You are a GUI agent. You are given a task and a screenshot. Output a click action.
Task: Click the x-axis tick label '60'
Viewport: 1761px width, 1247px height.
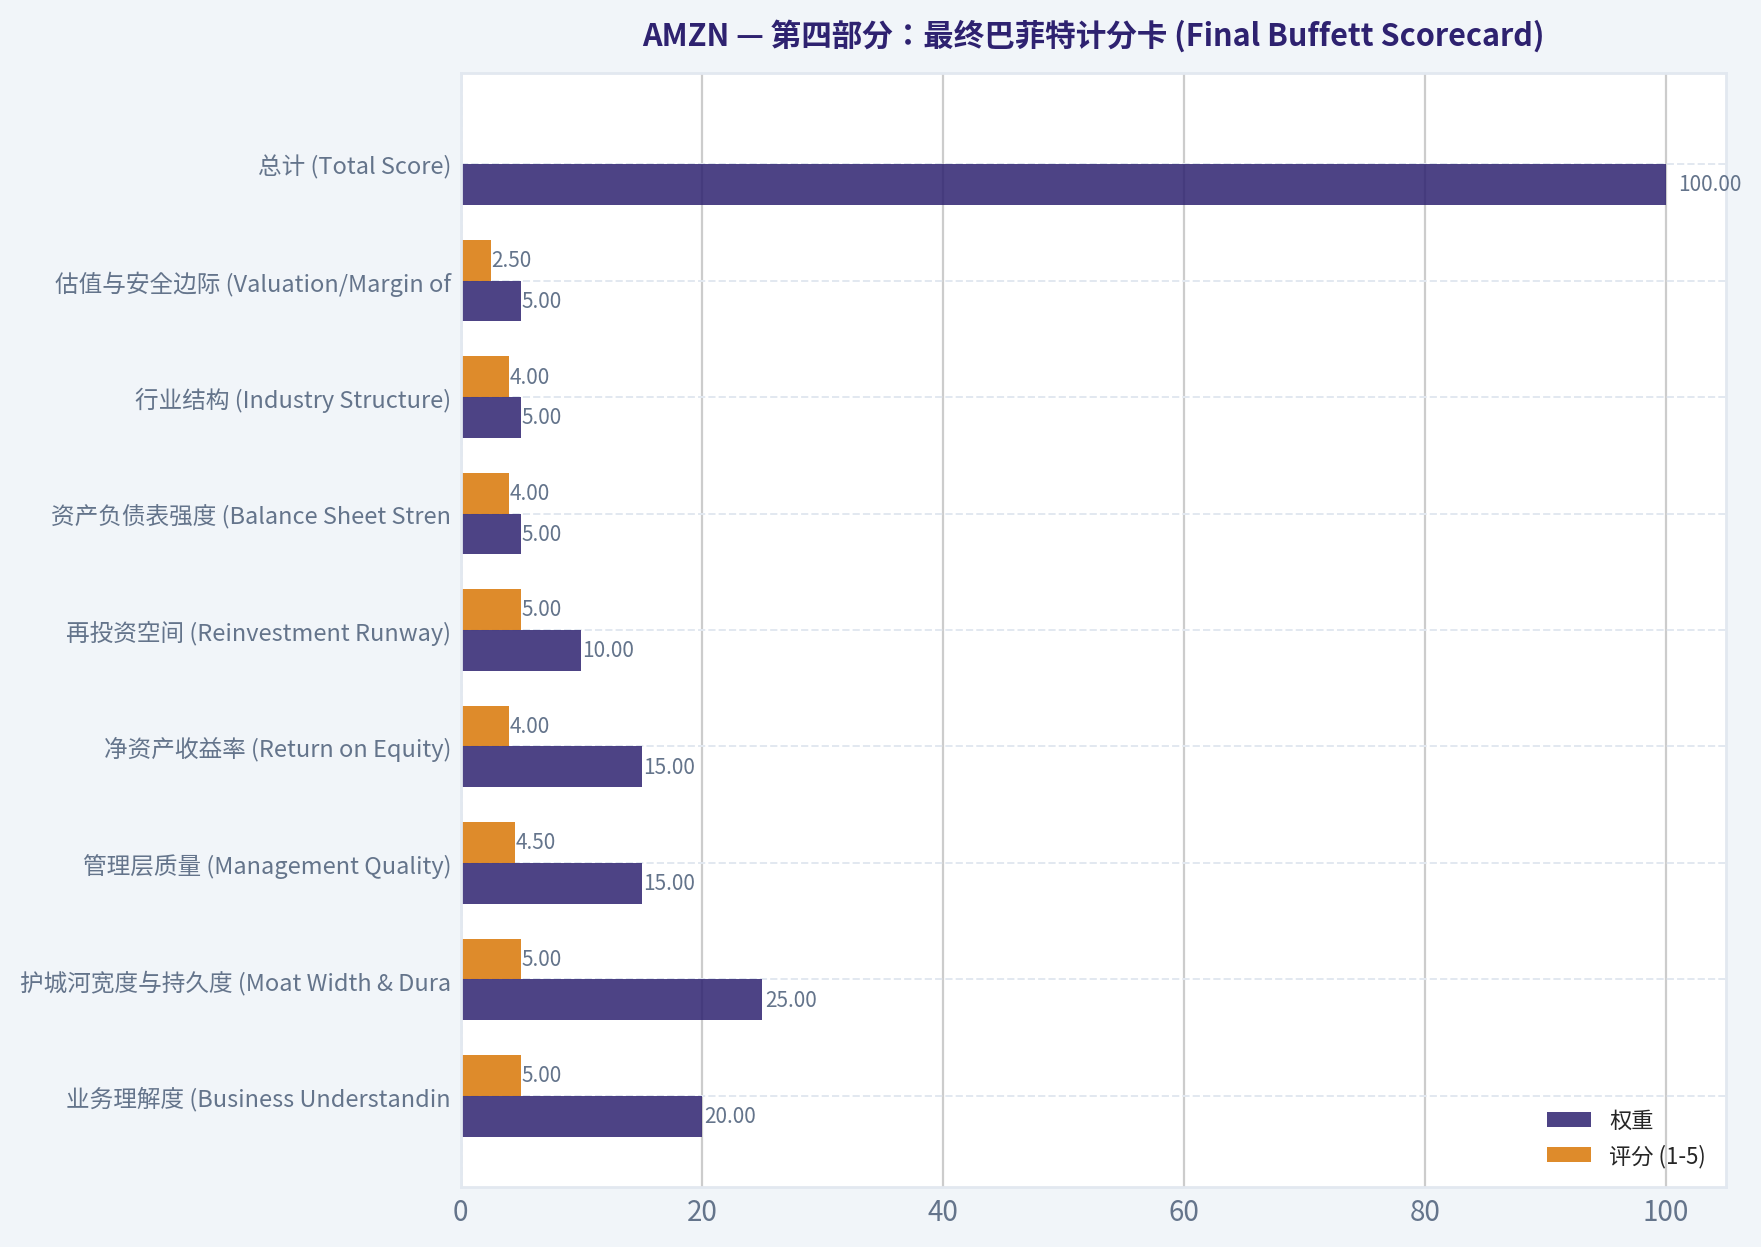[x=1184, y=1212]
